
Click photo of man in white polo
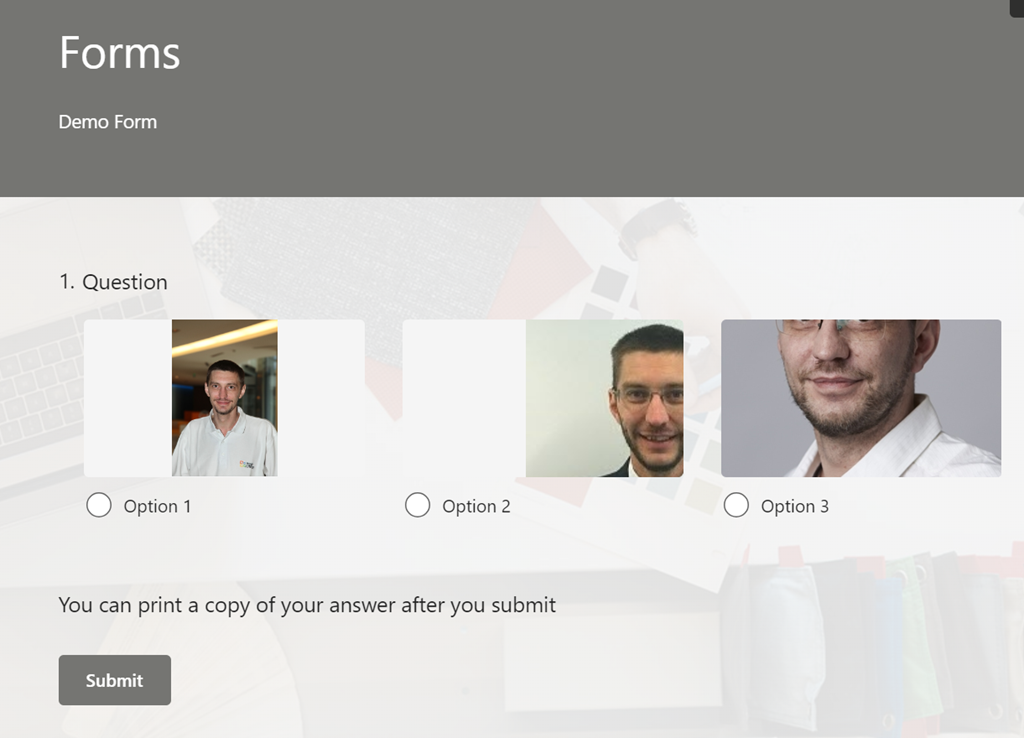click(x=224, y=398)
